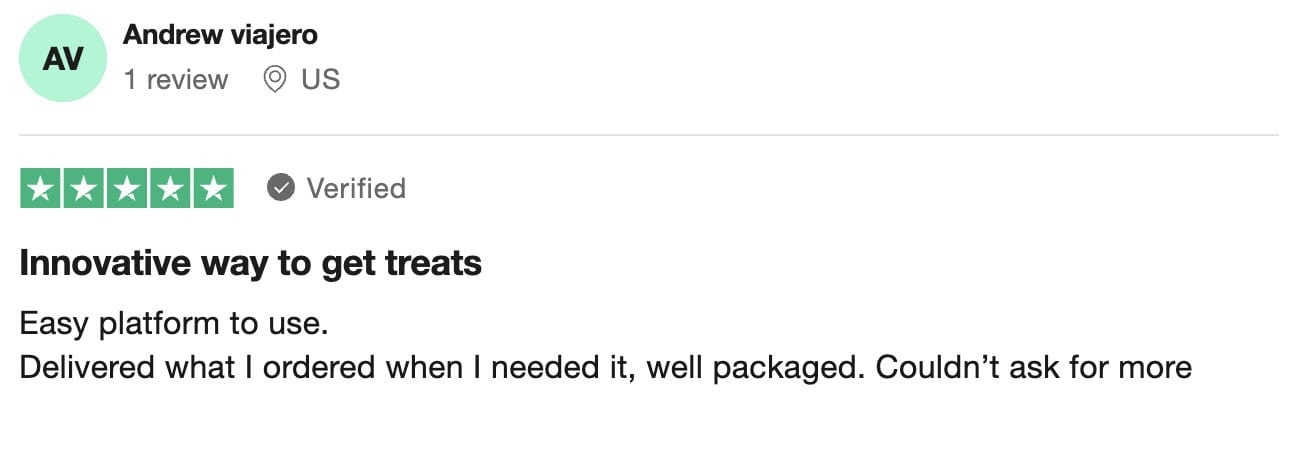Click the first green star
Screen dimensions: 1300x464
[41, 188]
